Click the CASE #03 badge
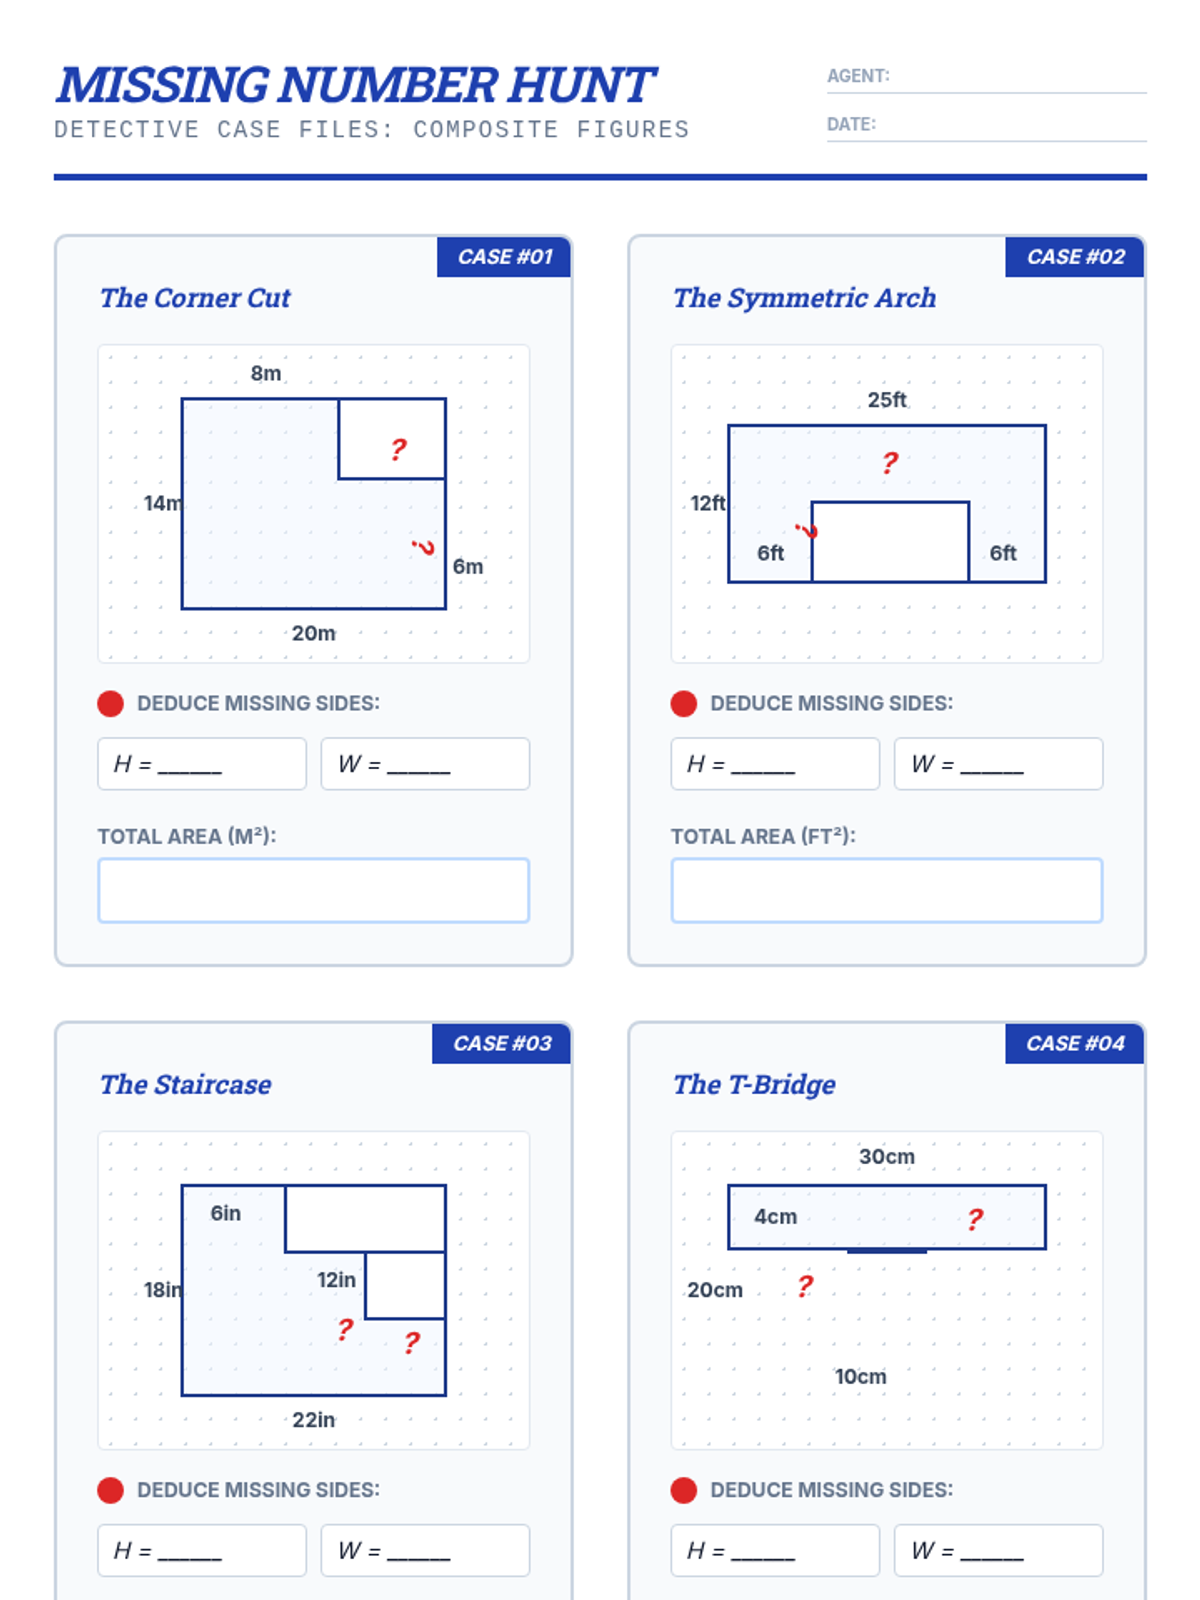This screenshot has width=1200, height=1600. tap(501, 1043)
